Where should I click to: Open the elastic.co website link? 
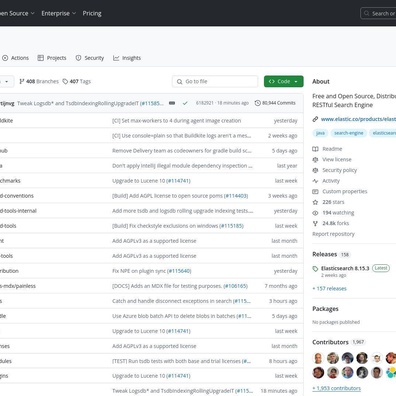pos(358,119)
